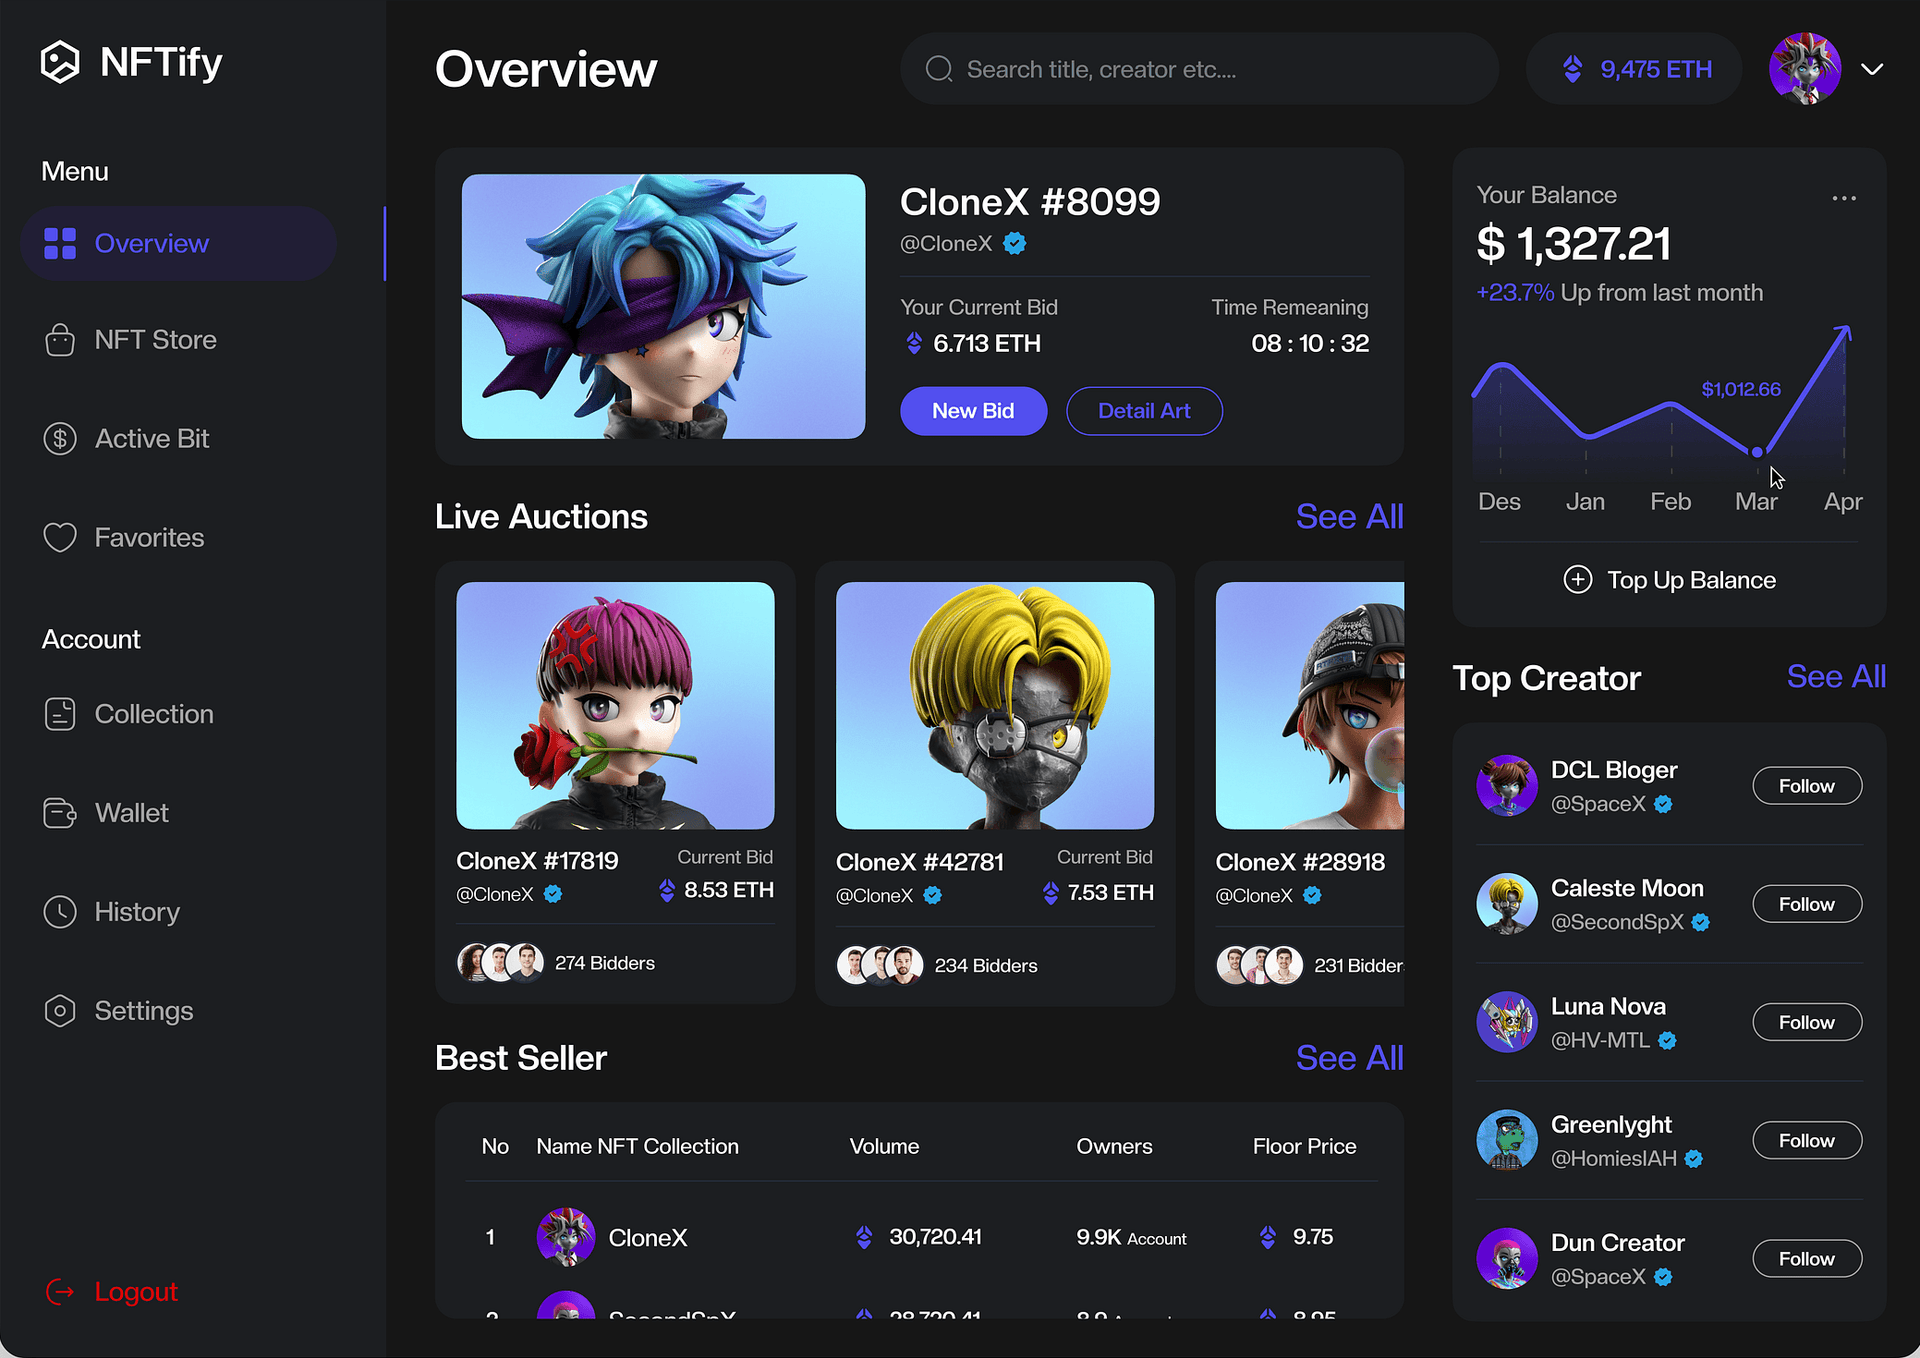This screenshot has height=1358, width=1920.
Task: Click the 7.53 ETH current bid
Action: coord(1098,892)
